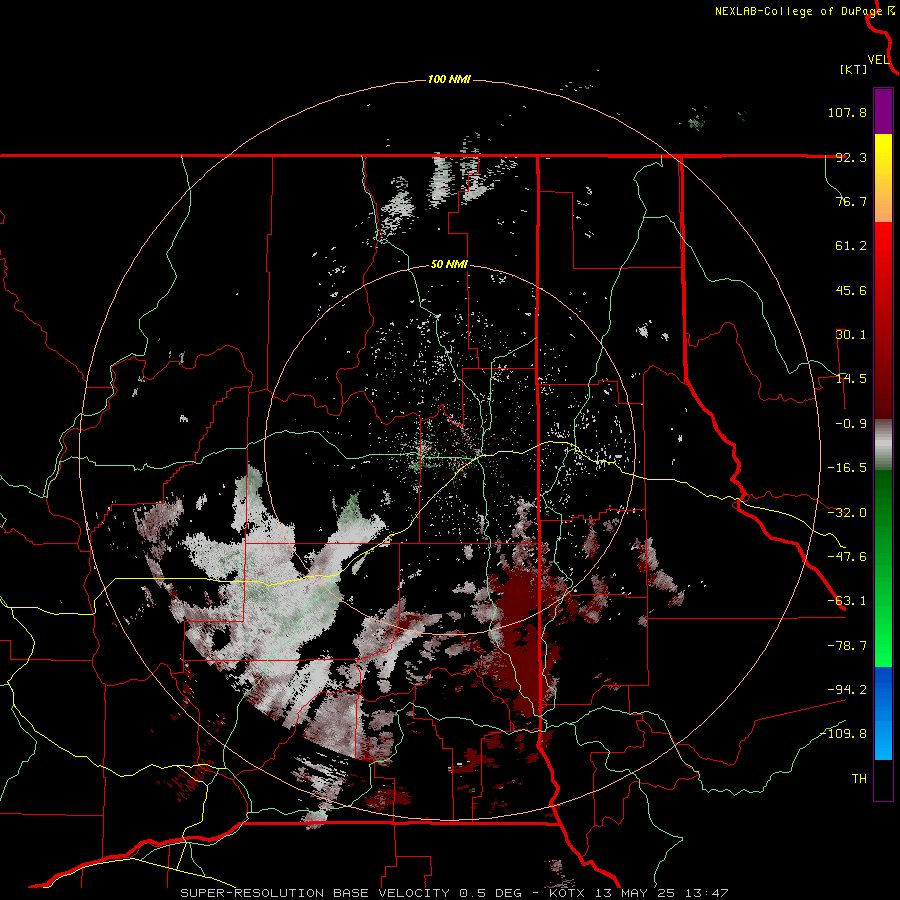Click the purple segment of the color bar
The image size is (900, 900).
click(x=883, y=111)
